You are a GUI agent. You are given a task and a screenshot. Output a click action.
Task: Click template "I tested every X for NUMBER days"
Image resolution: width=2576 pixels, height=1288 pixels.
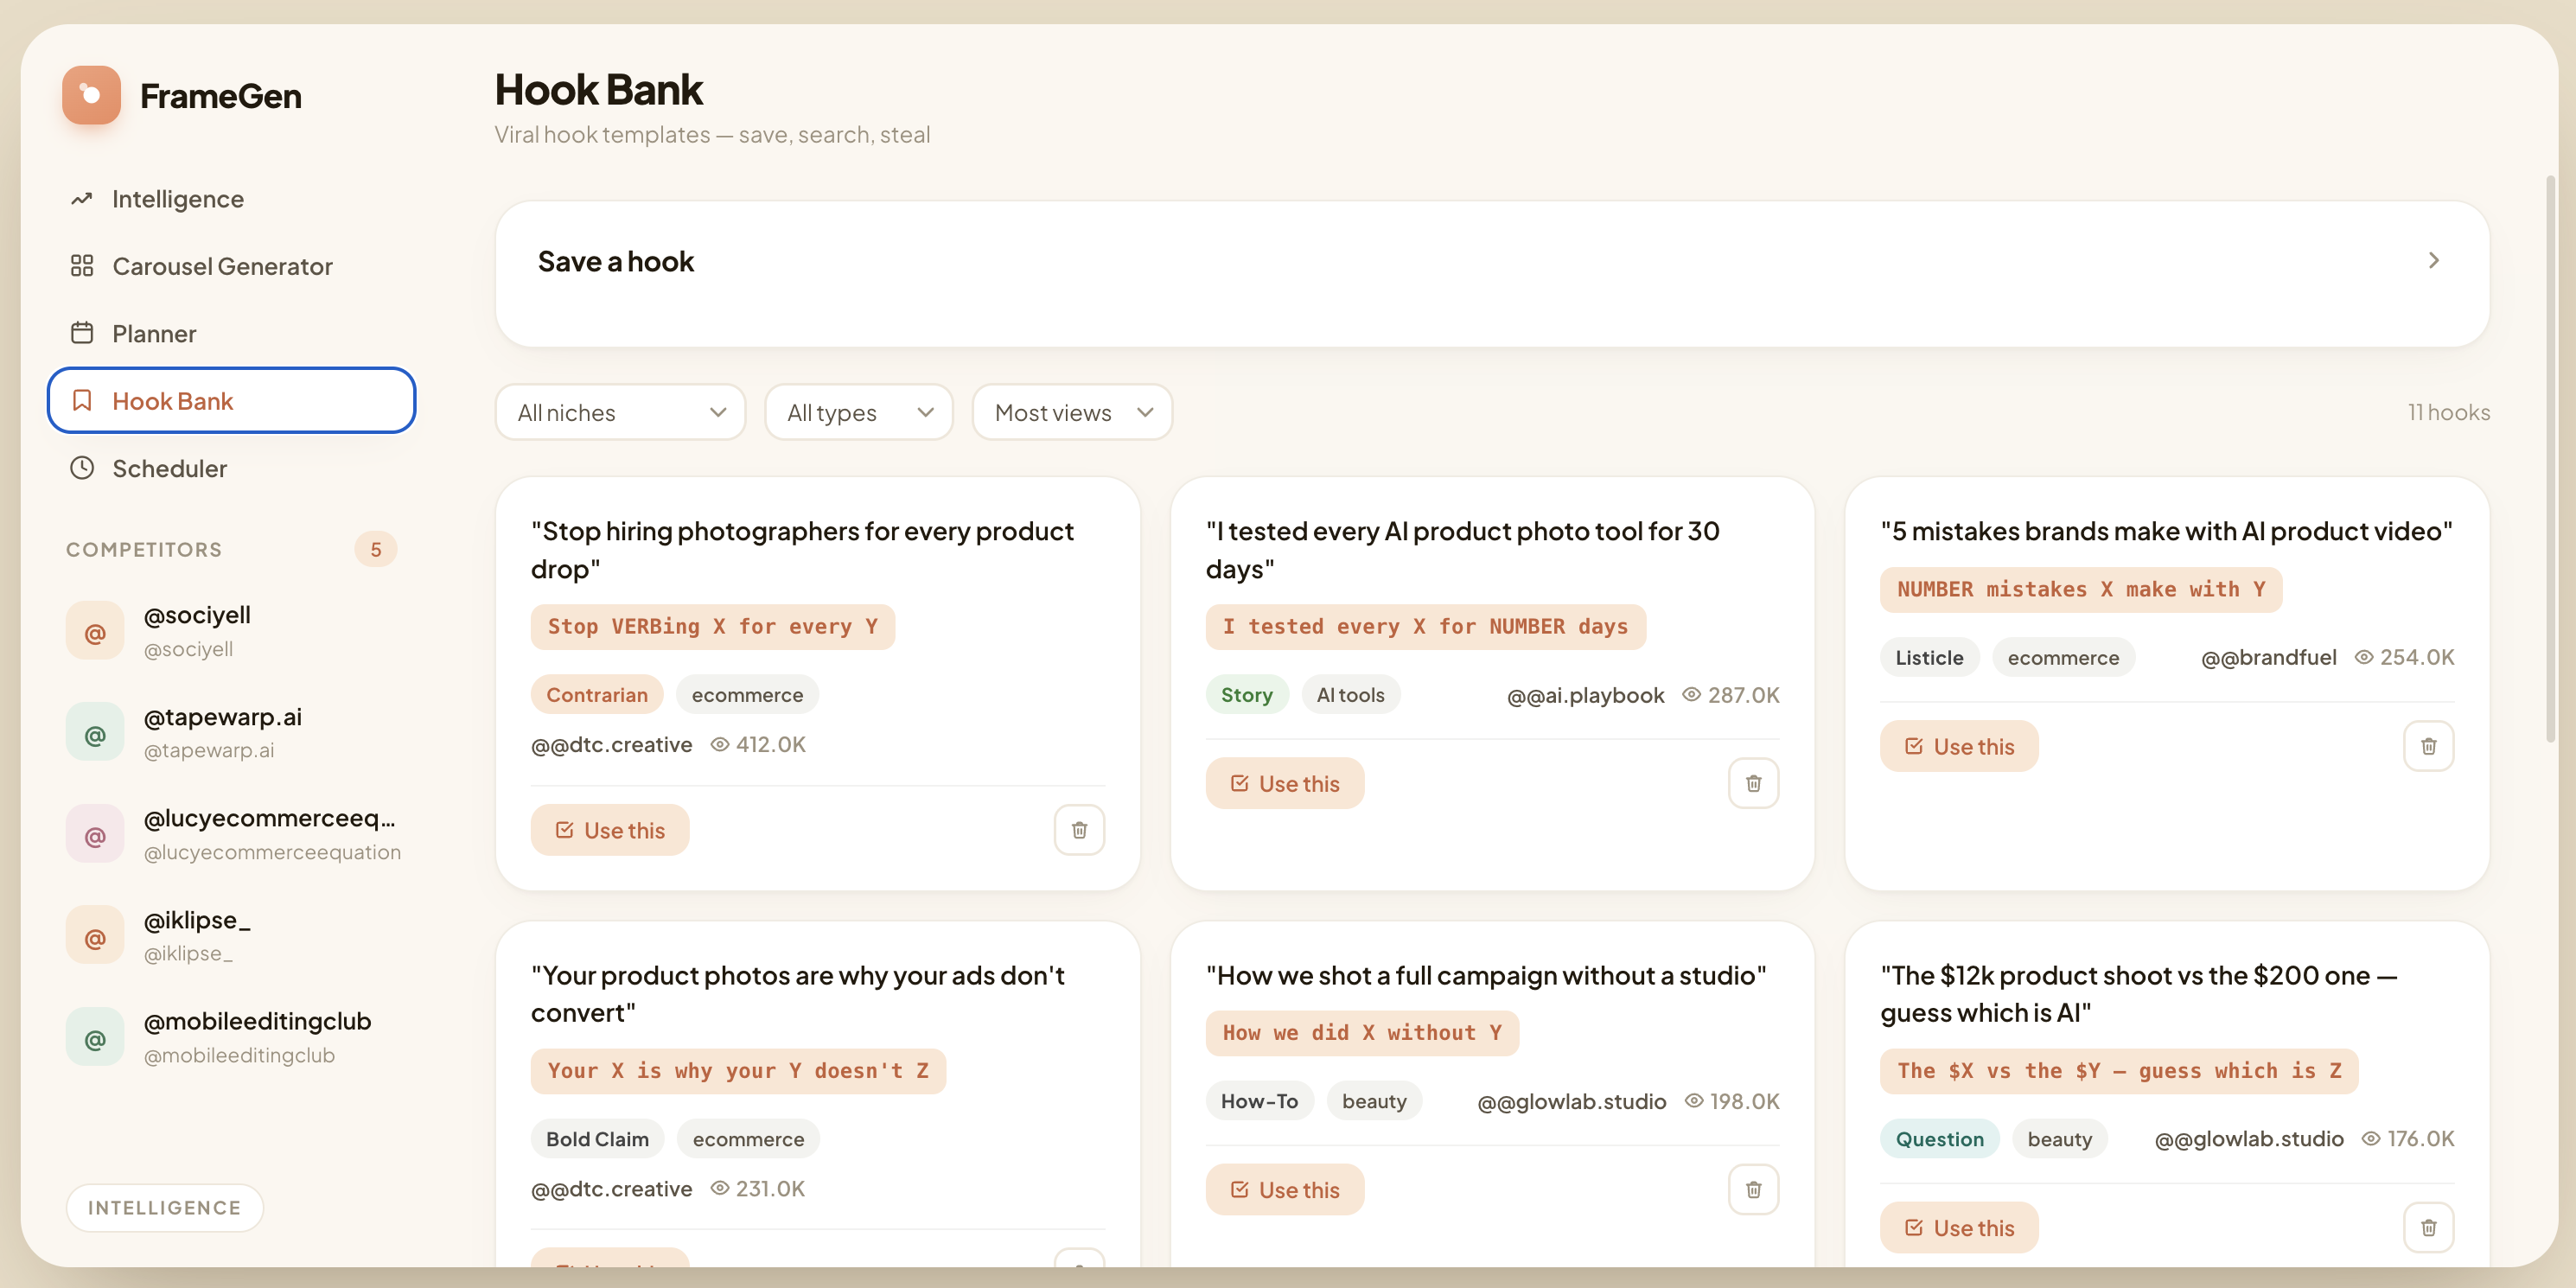pos(1425,626)
